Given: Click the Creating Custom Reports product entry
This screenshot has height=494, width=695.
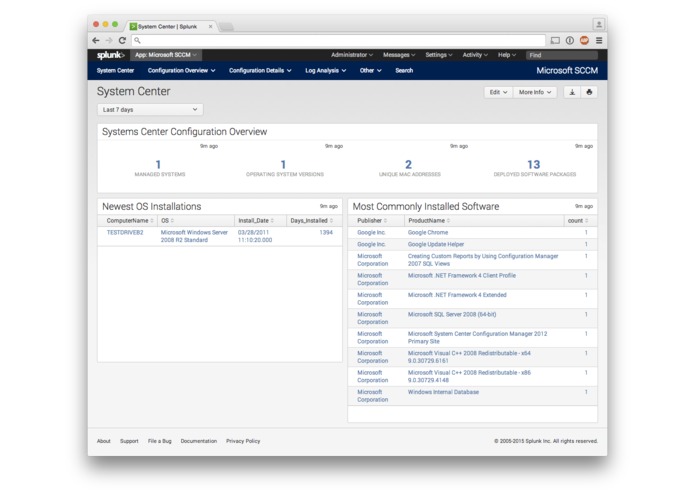Looking at the screenshot, I should (483, 260).
